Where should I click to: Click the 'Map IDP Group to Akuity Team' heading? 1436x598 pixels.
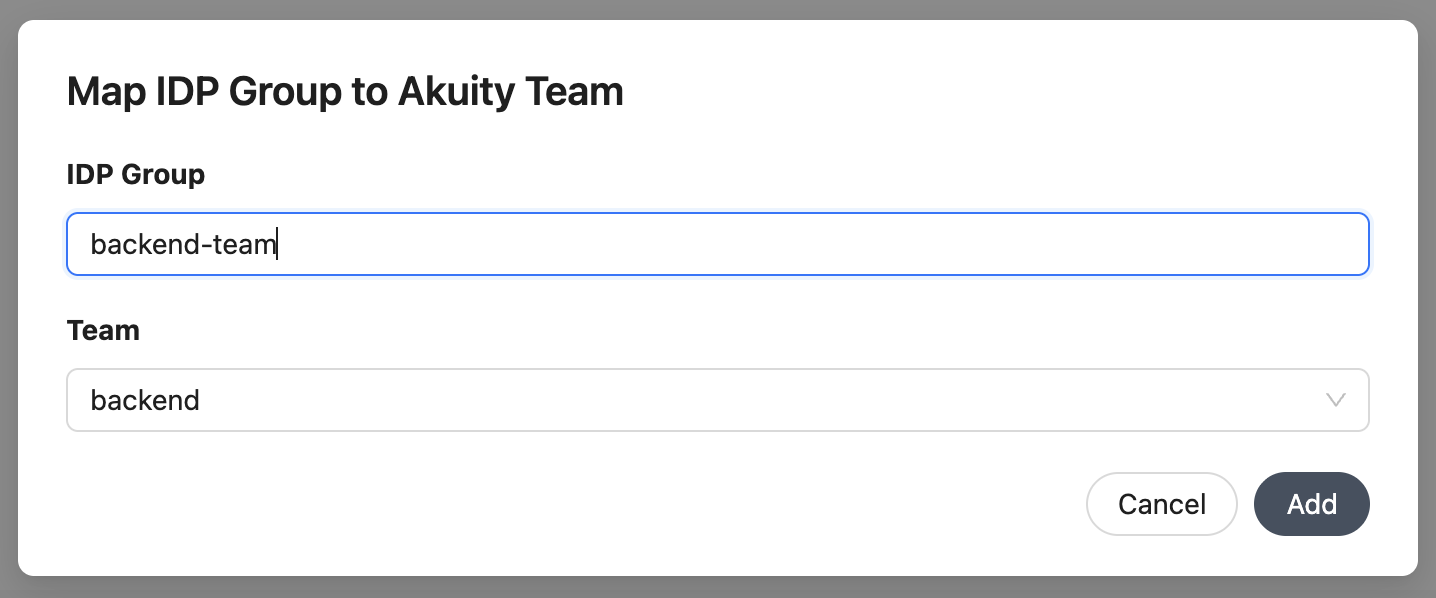click(345, 92)
